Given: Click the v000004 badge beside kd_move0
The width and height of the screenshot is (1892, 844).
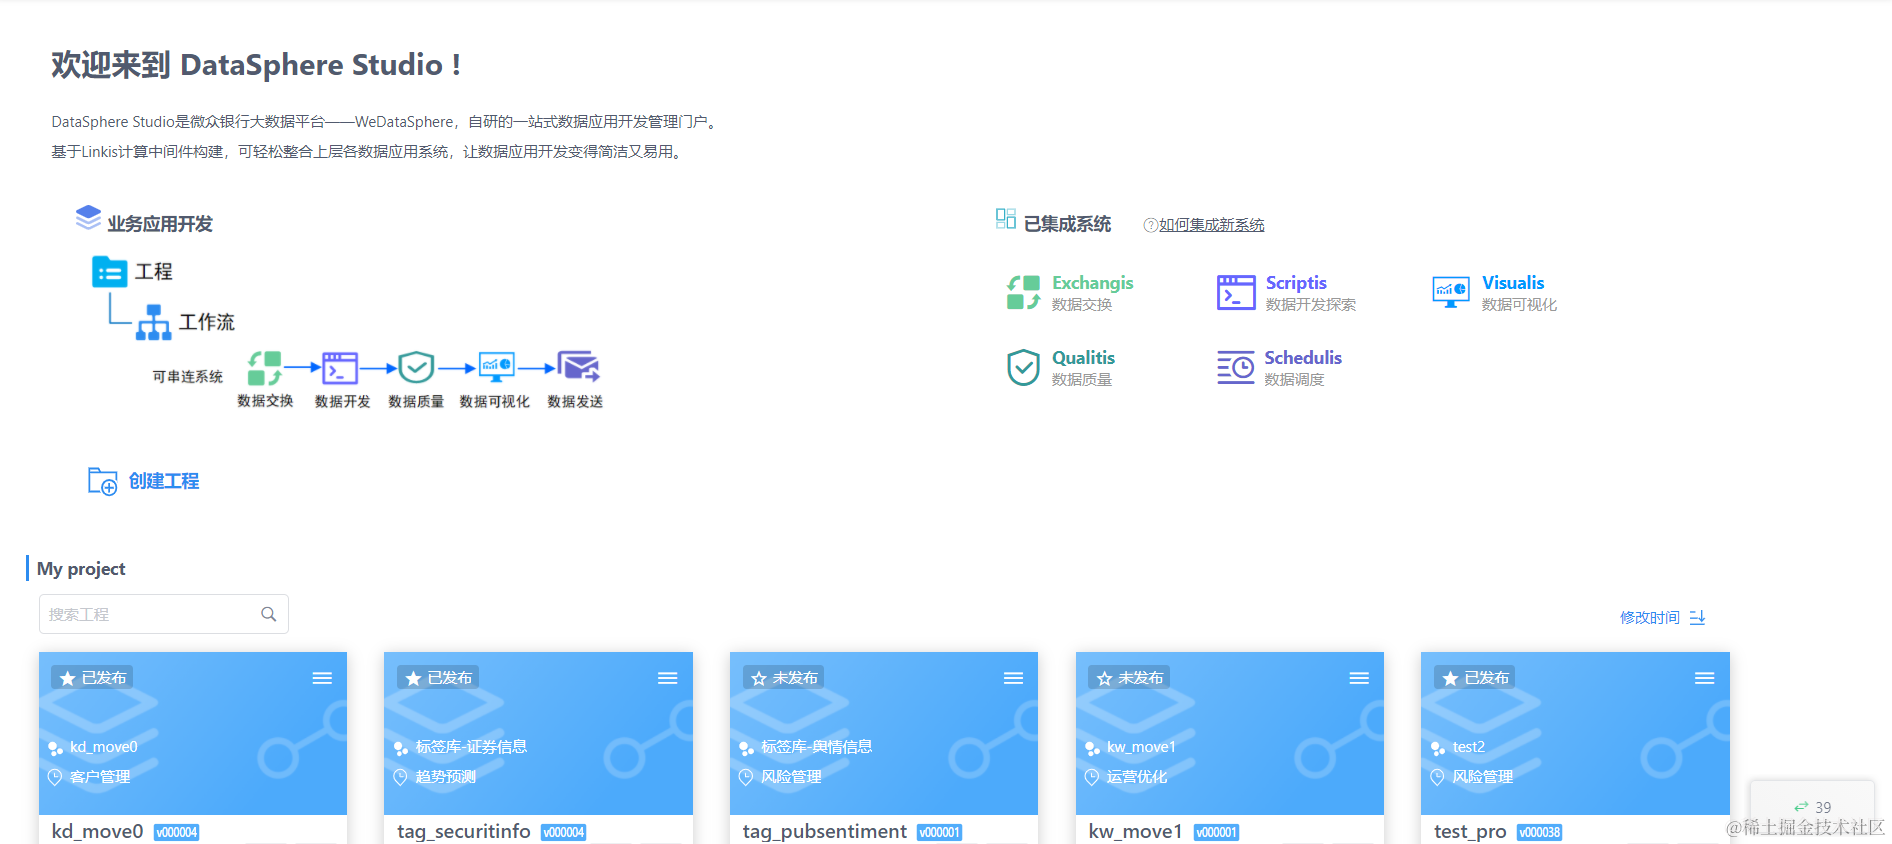Looking at the screenshot, I should (176, 832).
